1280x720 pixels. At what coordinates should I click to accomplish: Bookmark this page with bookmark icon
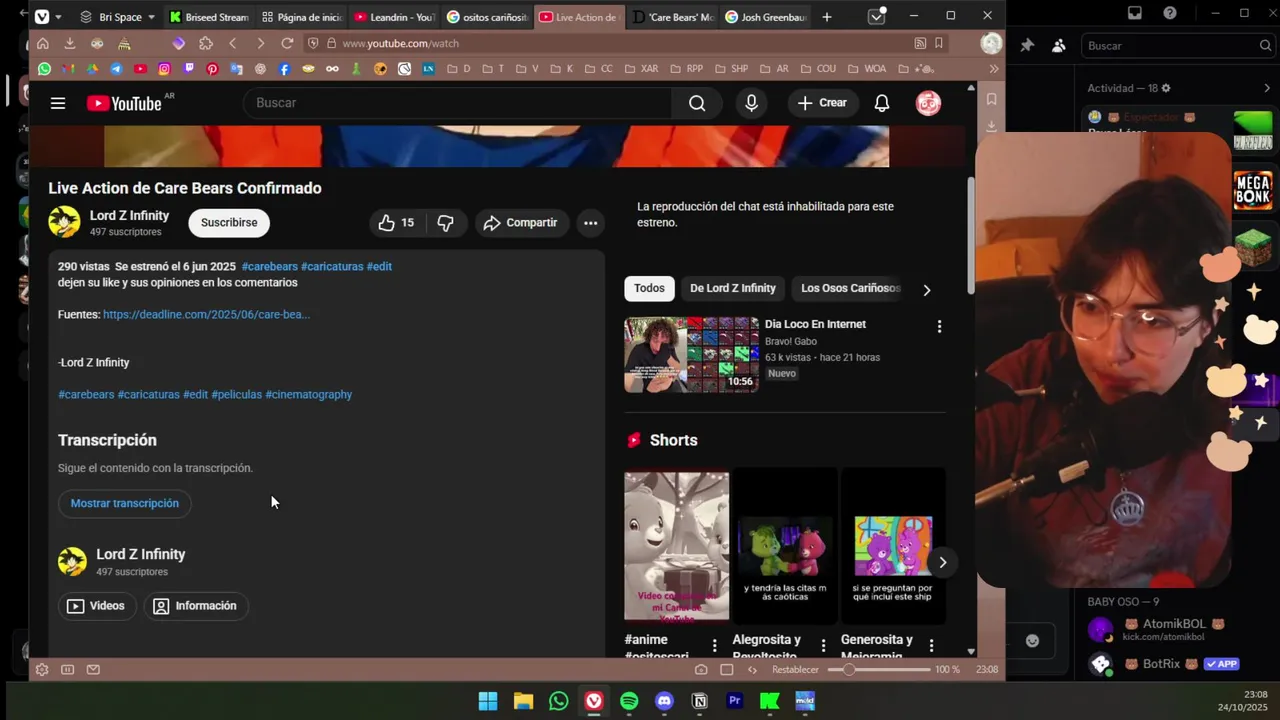click(939, 44)
